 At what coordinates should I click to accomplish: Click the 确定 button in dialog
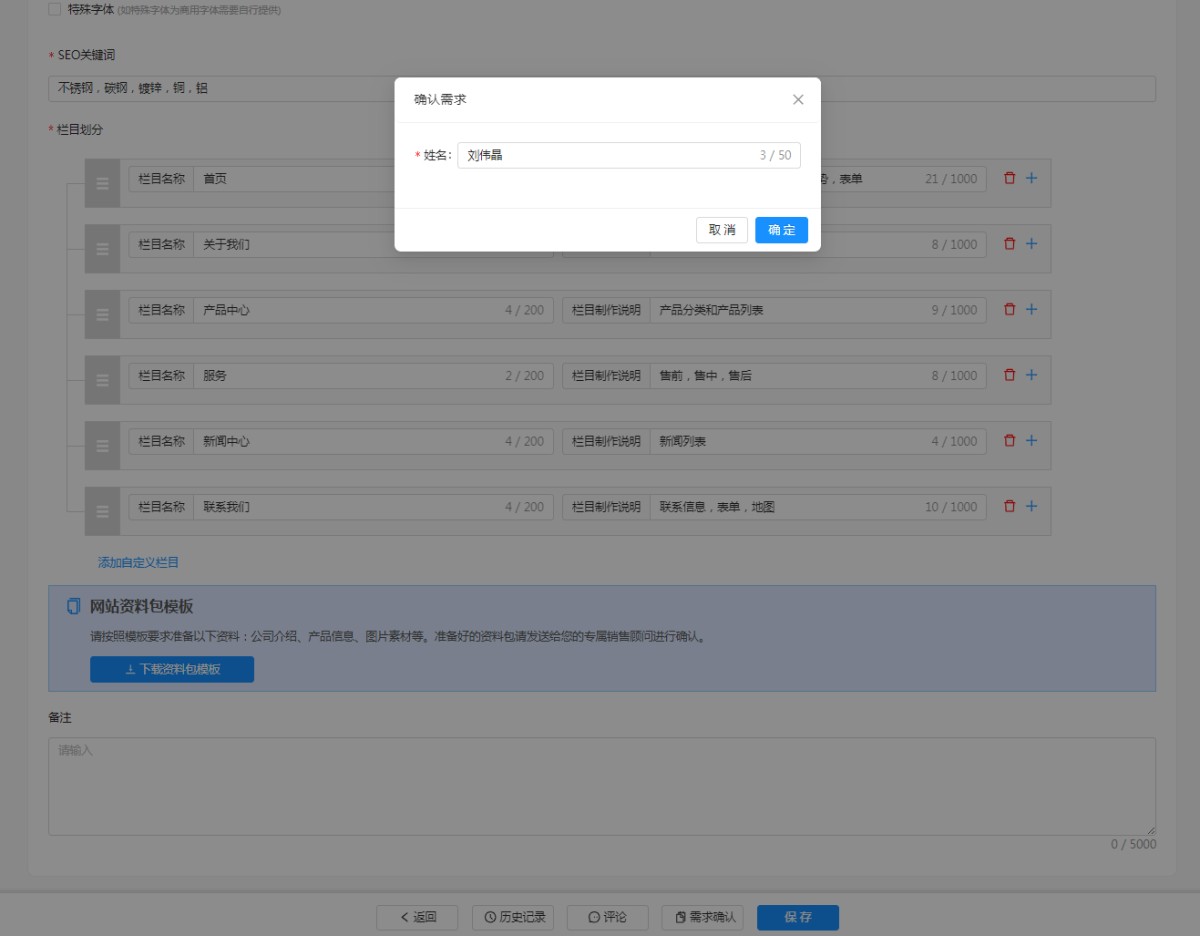coord(781,230)
